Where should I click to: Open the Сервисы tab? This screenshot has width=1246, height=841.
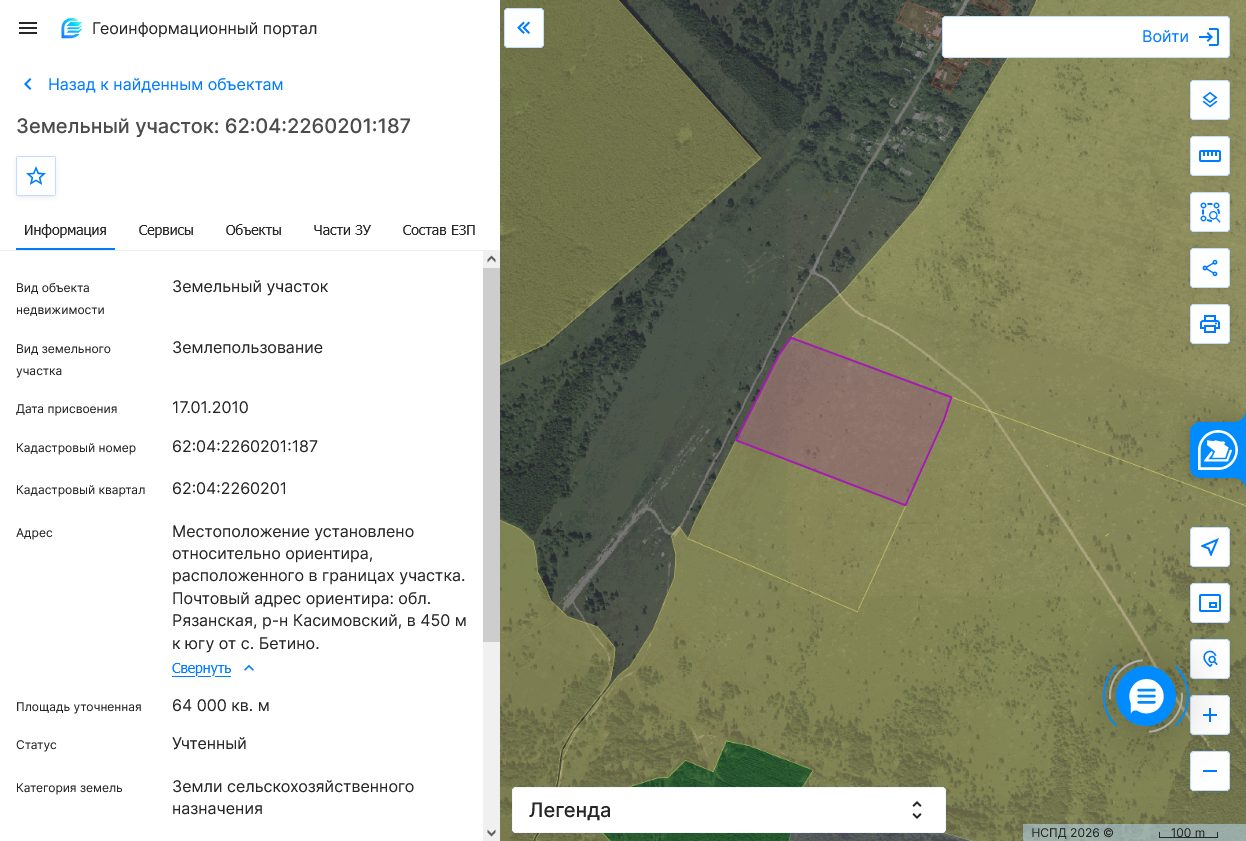point(166,230)
